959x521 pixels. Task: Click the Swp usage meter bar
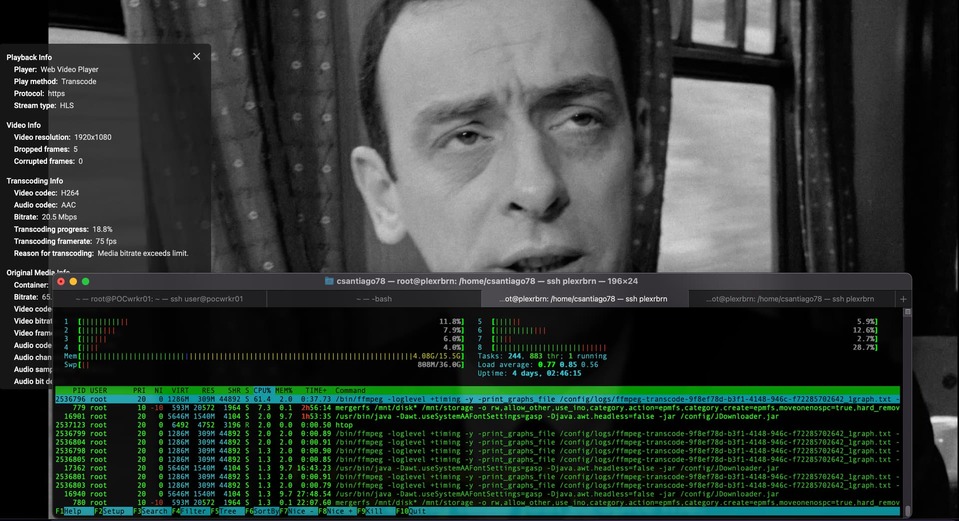pos(264,364)
